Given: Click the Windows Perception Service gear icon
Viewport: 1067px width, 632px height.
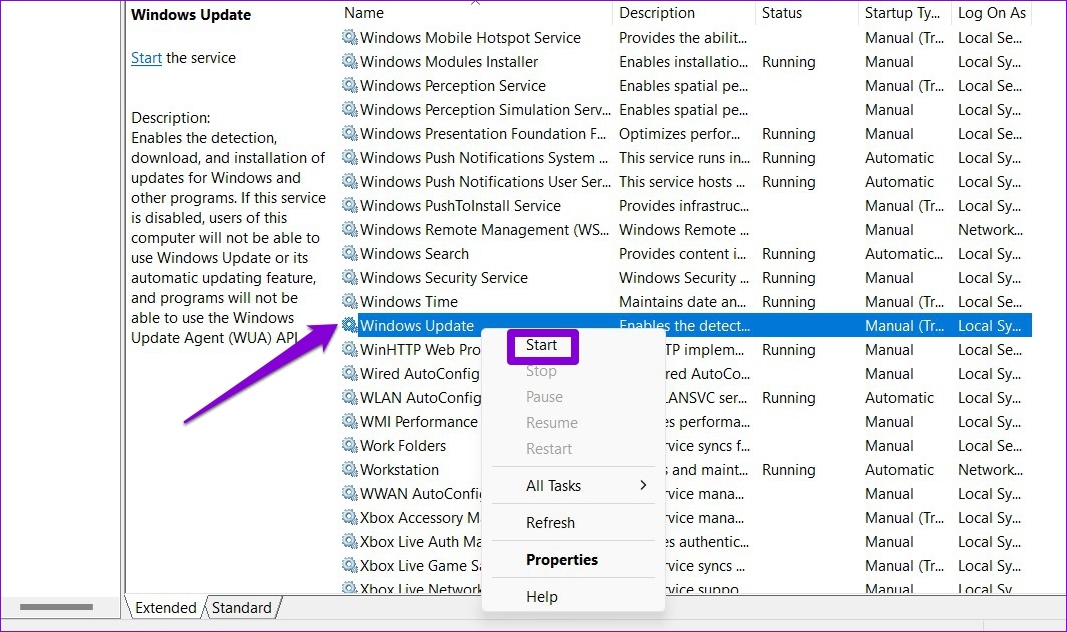Looking at the screenshot, I should coord(350,85).
